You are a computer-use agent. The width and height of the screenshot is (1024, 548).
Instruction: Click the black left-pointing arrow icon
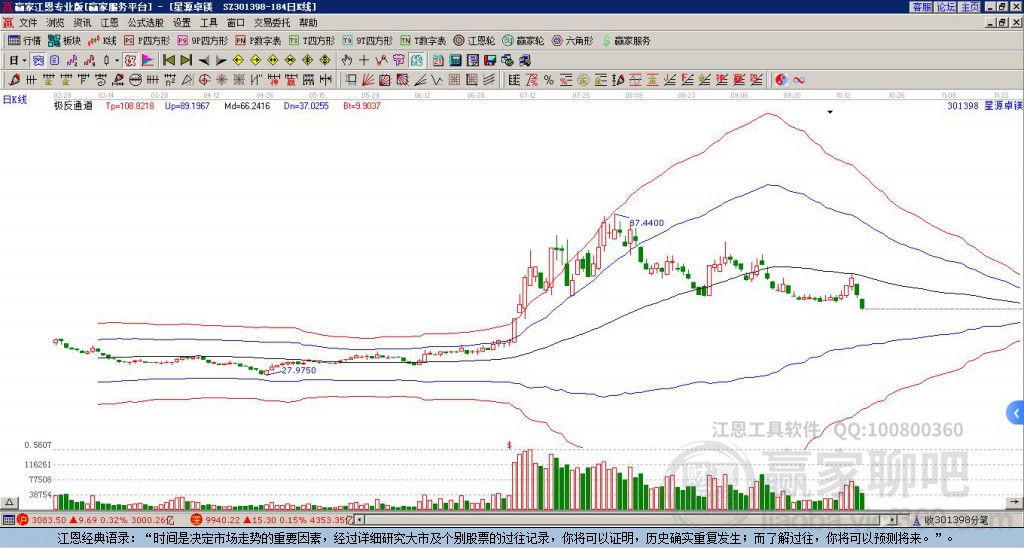[x=204, y=61]
